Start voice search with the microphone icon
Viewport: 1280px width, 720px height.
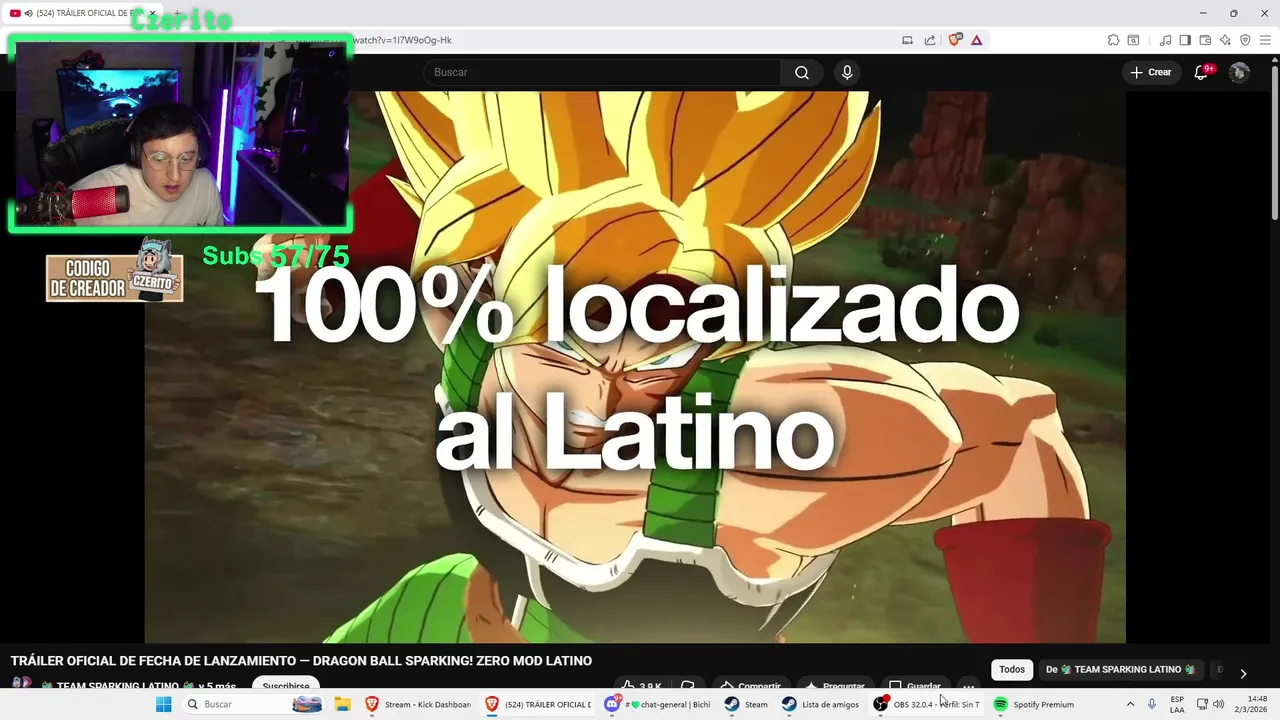pos(847,72)
